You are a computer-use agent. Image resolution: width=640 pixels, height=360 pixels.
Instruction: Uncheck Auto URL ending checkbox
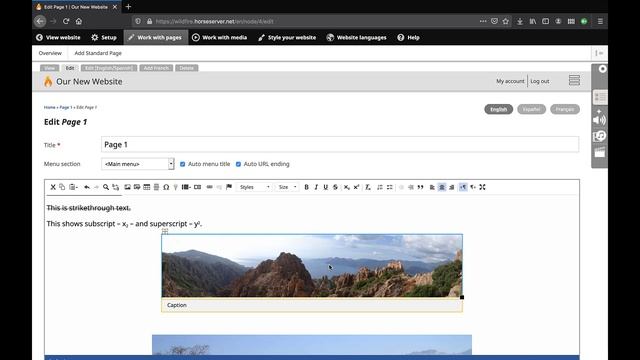238,164
